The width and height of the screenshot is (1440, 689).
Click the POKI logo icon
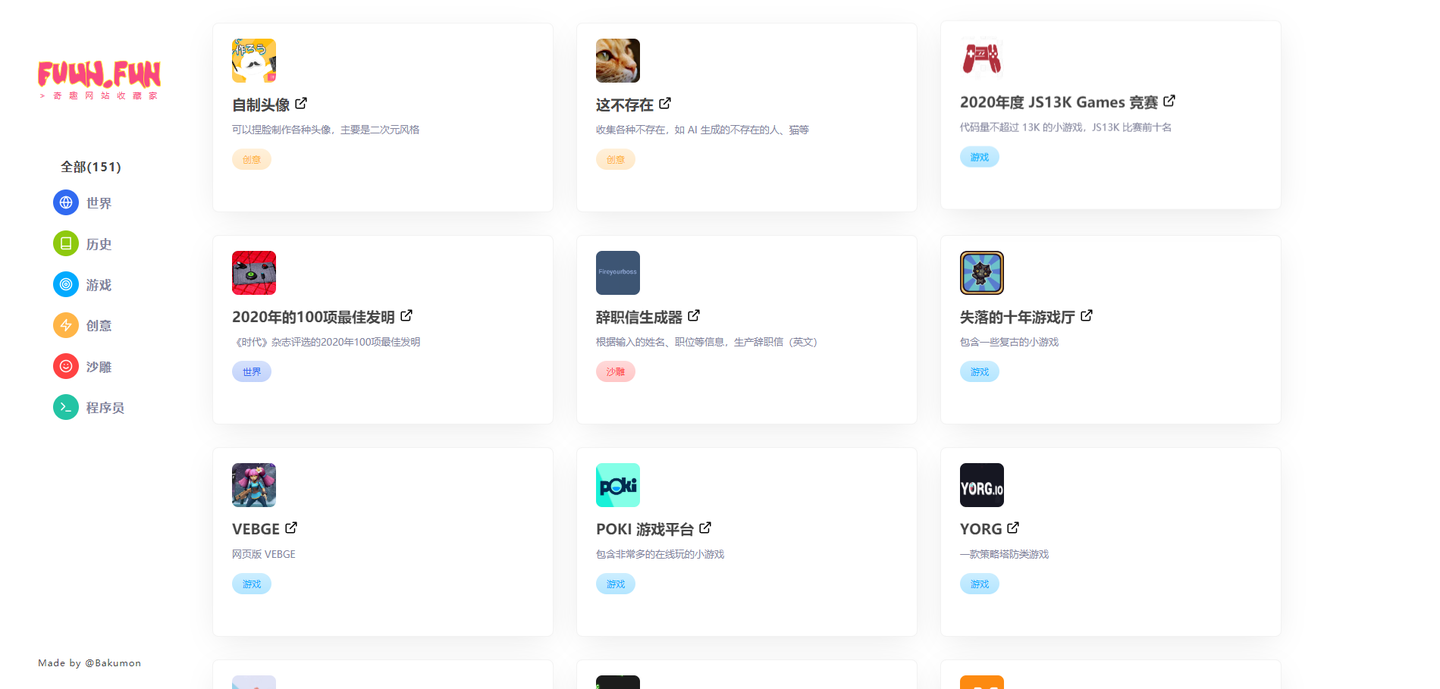[x=618, y=485]
